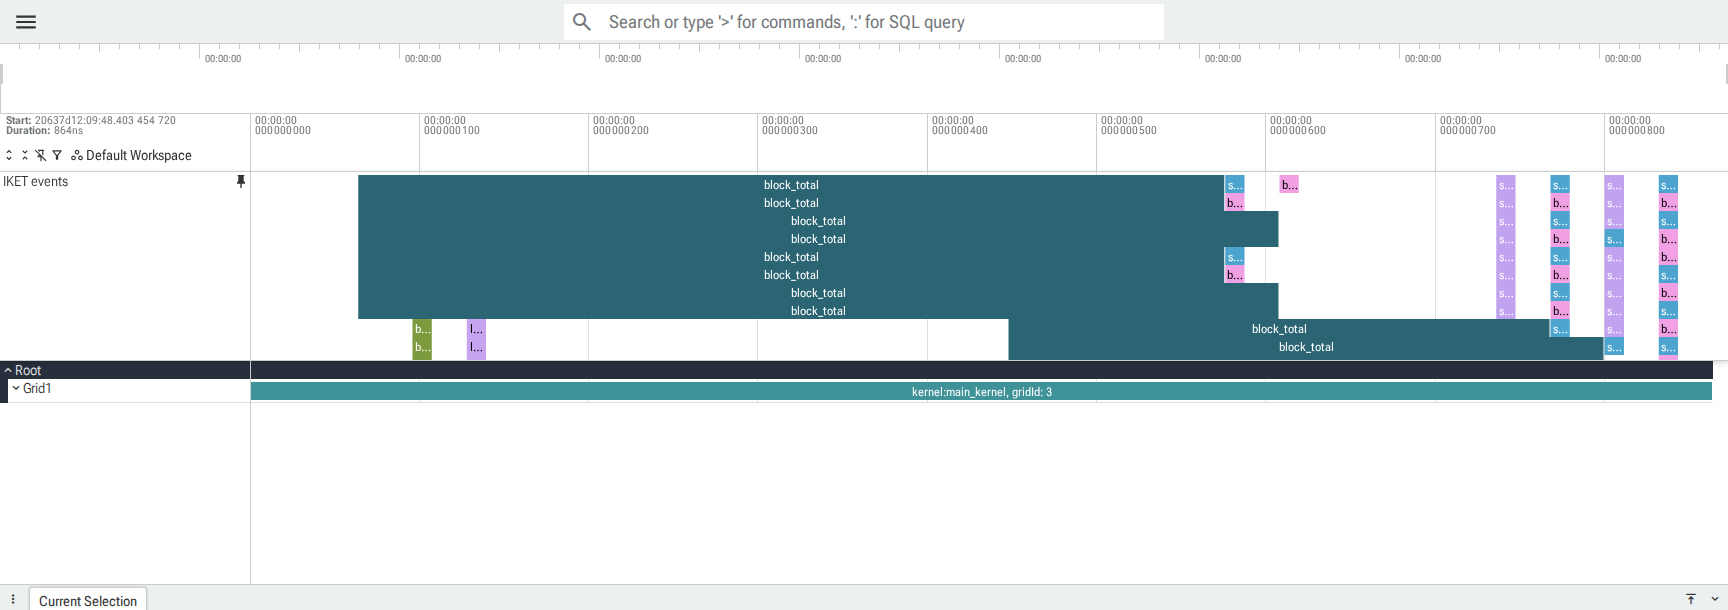Click the Duration: 864ns text
This screenshot has height=610, width=1728.
tap(45, 131)
